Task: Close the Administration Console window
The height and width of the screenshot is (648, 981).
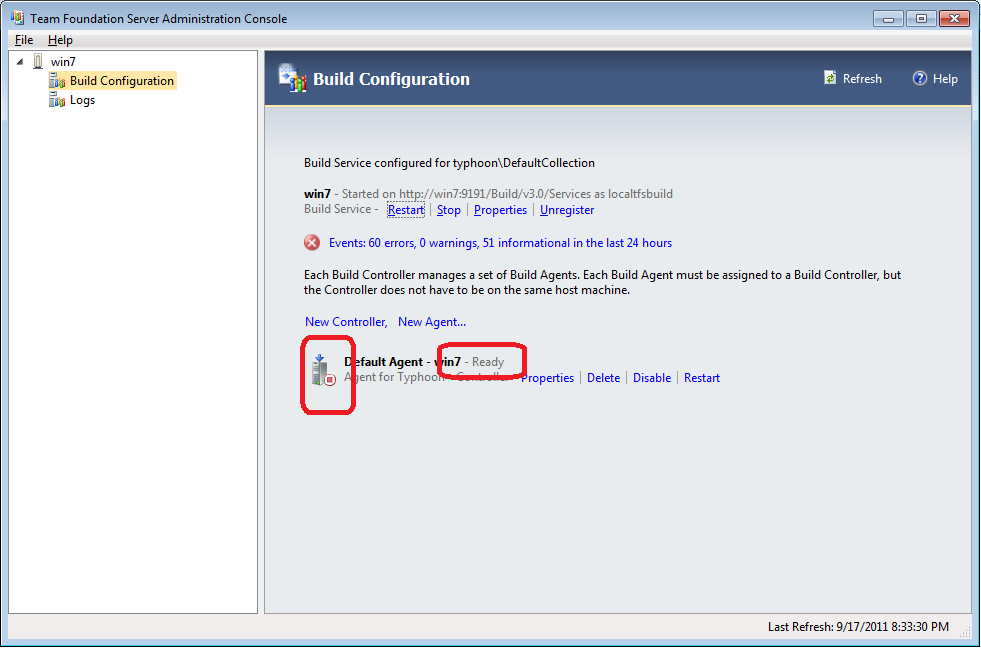Action: (x=954, y=19)
